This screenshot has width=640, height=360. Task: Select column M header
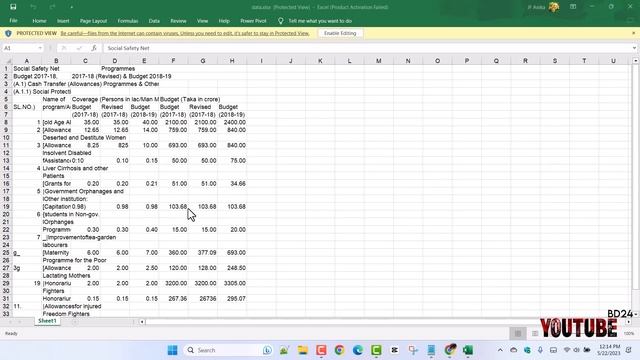pyautogui.click(x=379, y=61)
